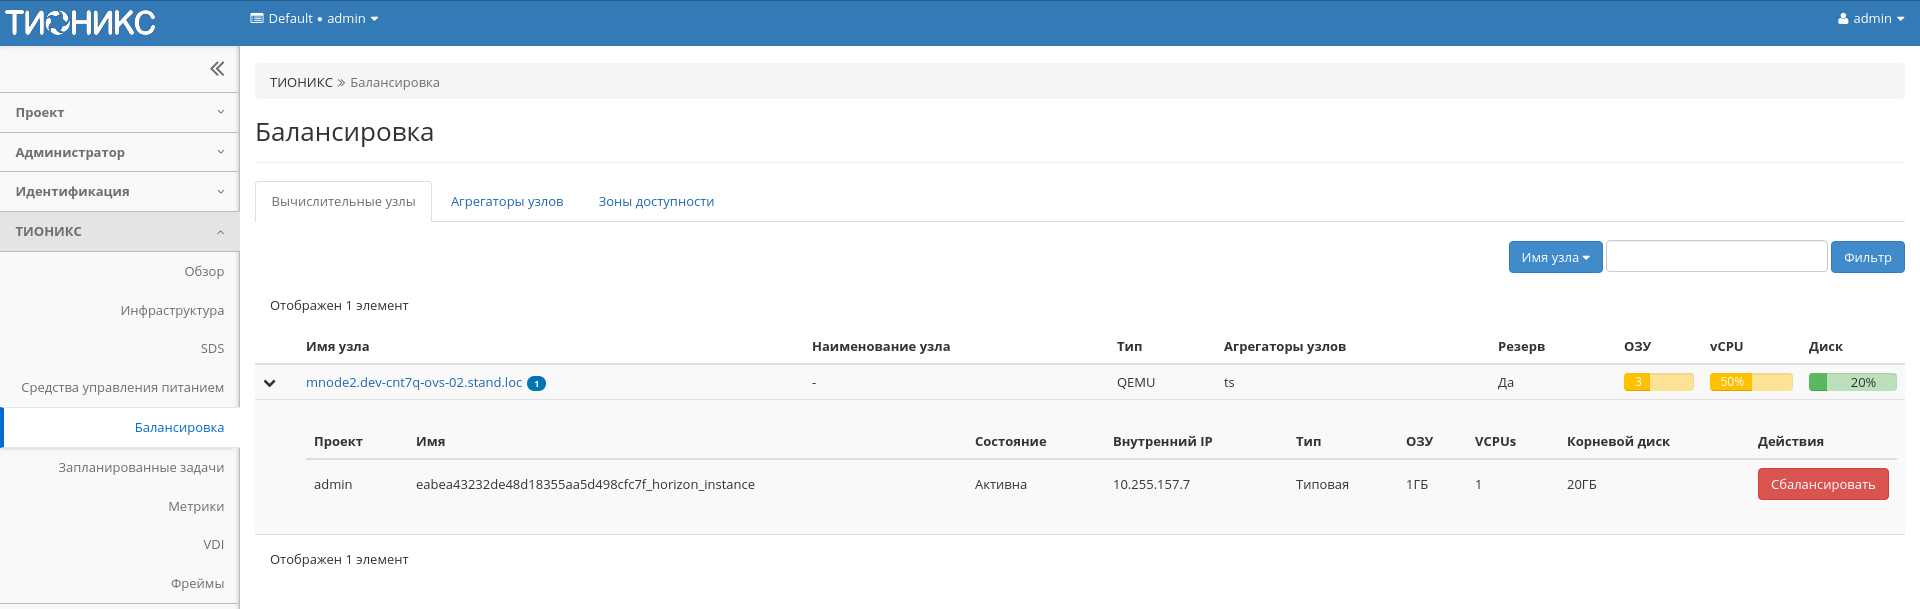The height and width of the screenshot is (609, 1920).
Task: Click the vCPU 50% usage bar
Action: point(1750,382)
